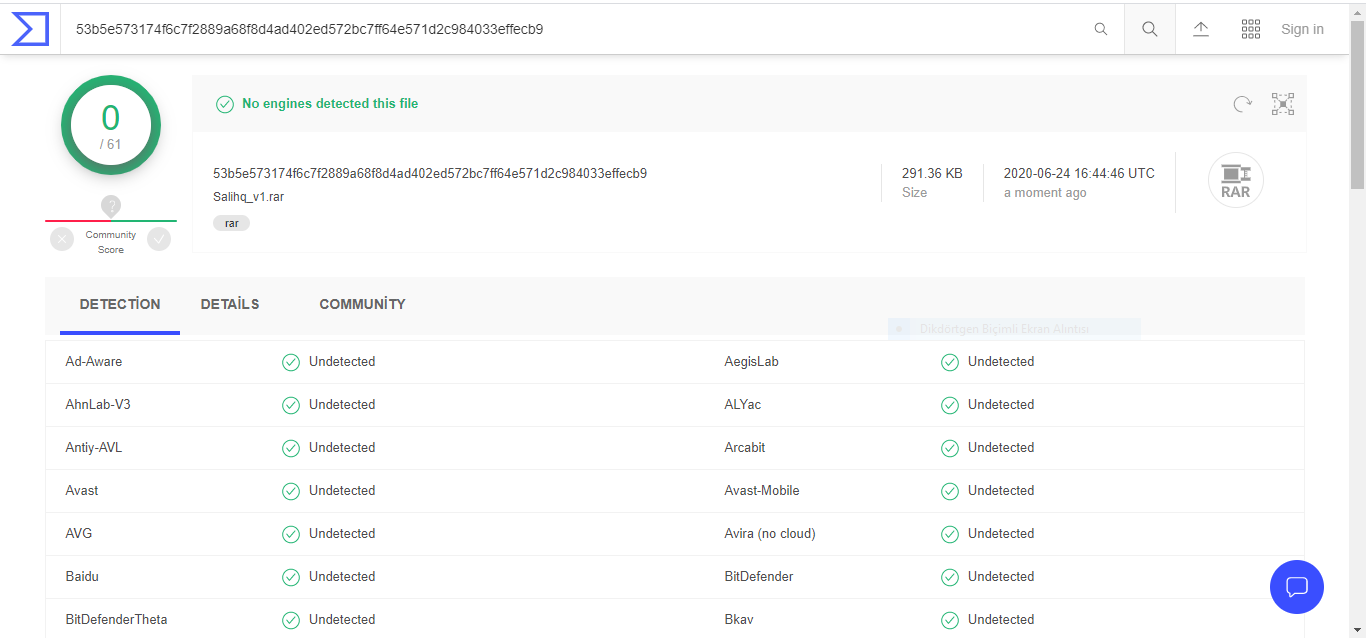The height and width of the screenshot is (638, 1366).
Task: Click the Undetected check icon for BitDefender
Action: pos(950,577)
